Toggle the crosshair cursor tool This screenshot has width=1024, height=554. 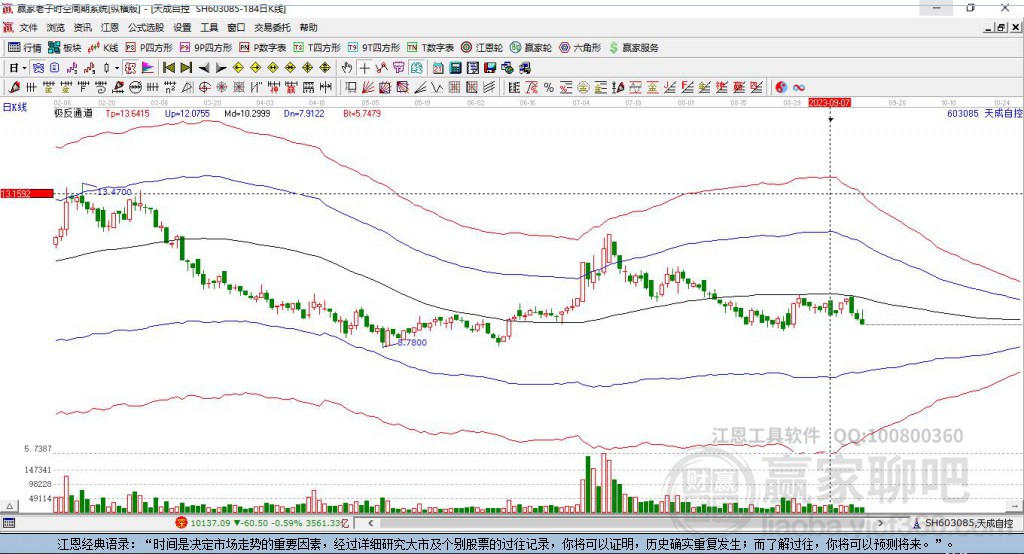[x=364, y=68]
